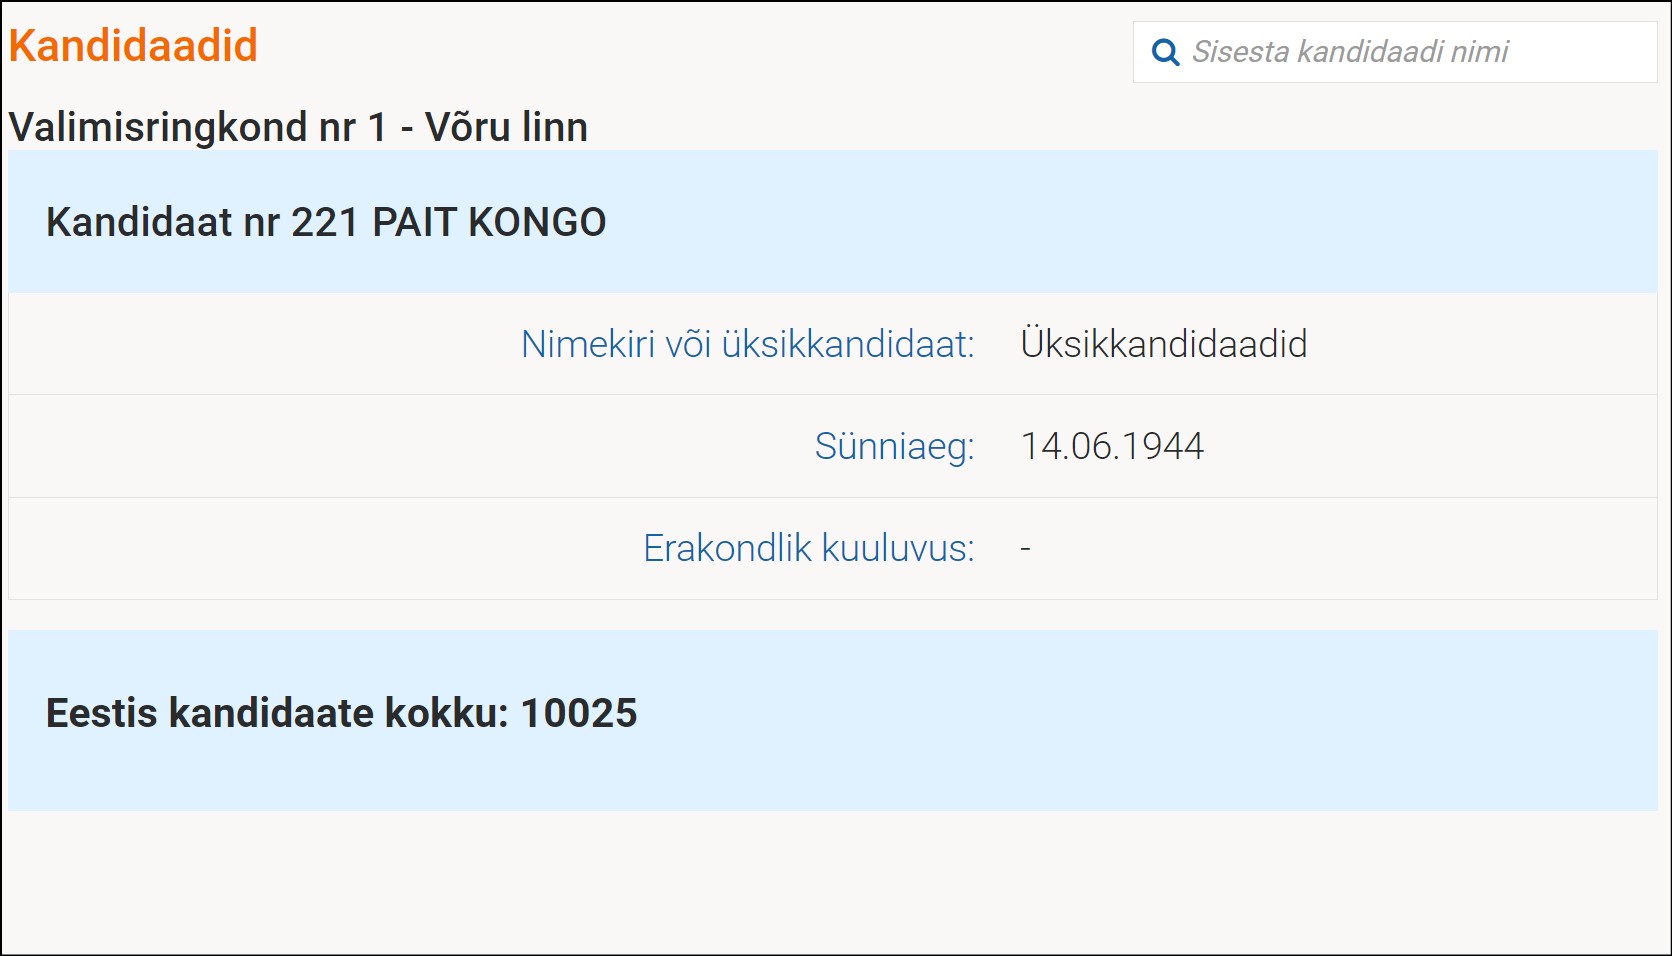Click the Kandidaadid page heading
Screen dimensions: 1672x956
pyautogui.click(x=133, y=46)
